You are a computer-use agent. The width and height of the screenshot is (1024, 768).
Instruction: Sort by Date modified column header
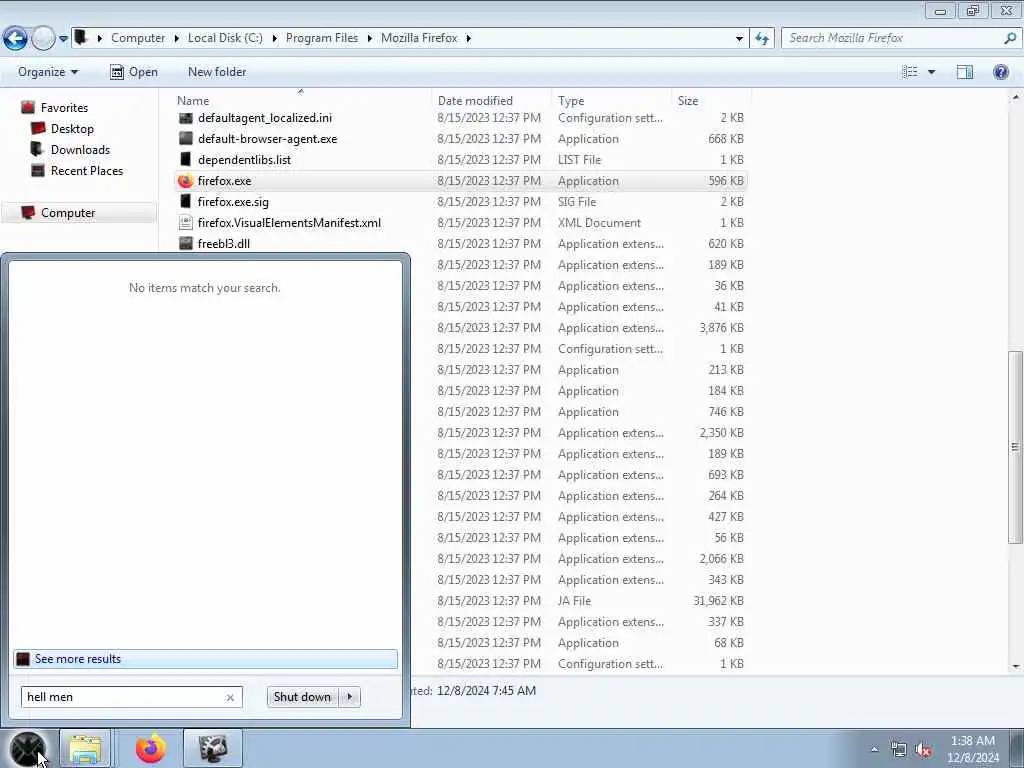pyautogui.click(x=475, y=101)
